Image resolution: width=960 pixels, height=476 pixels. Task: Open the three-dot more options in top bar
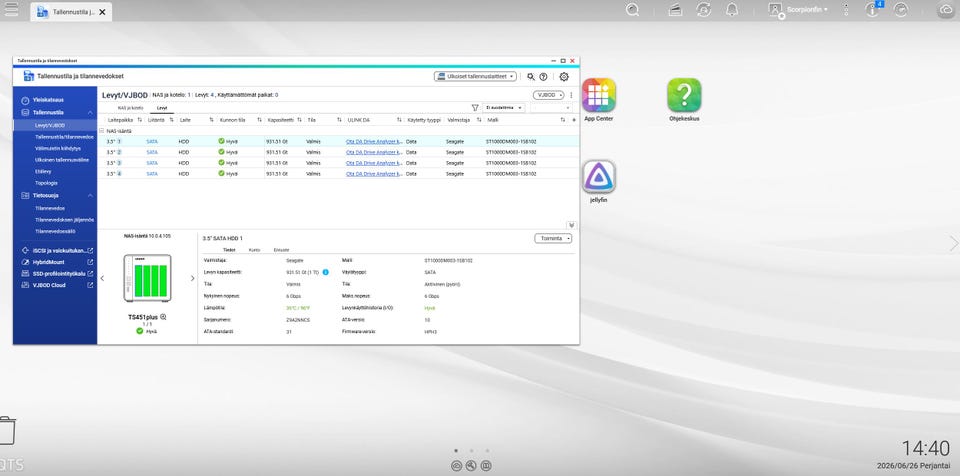point(846,10)
